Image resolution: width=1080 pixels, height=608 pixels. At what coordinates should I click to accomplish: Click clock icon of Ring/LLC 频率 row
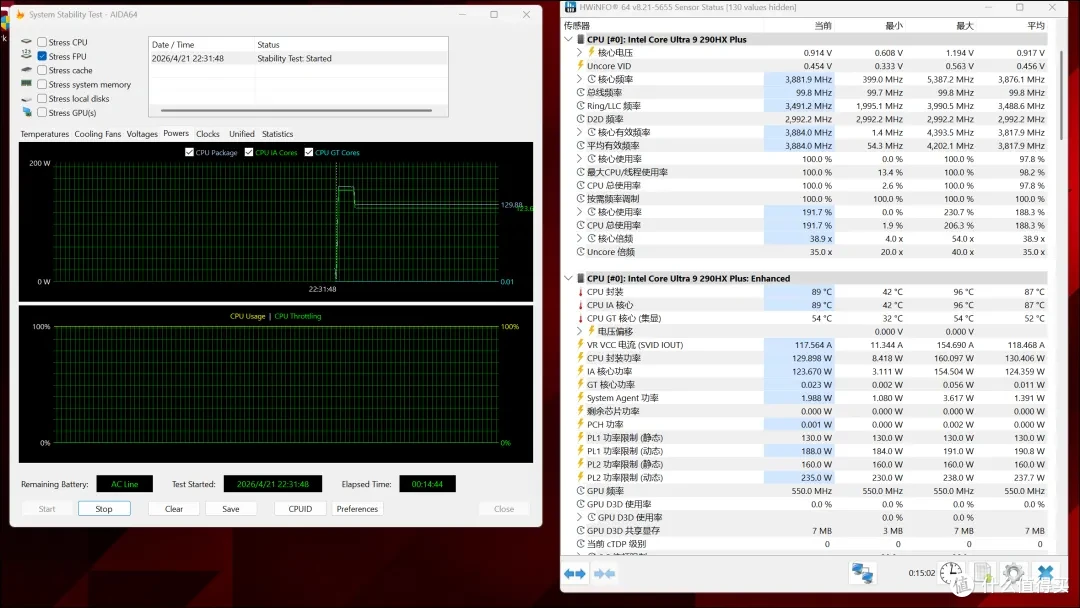click(581, 105)
